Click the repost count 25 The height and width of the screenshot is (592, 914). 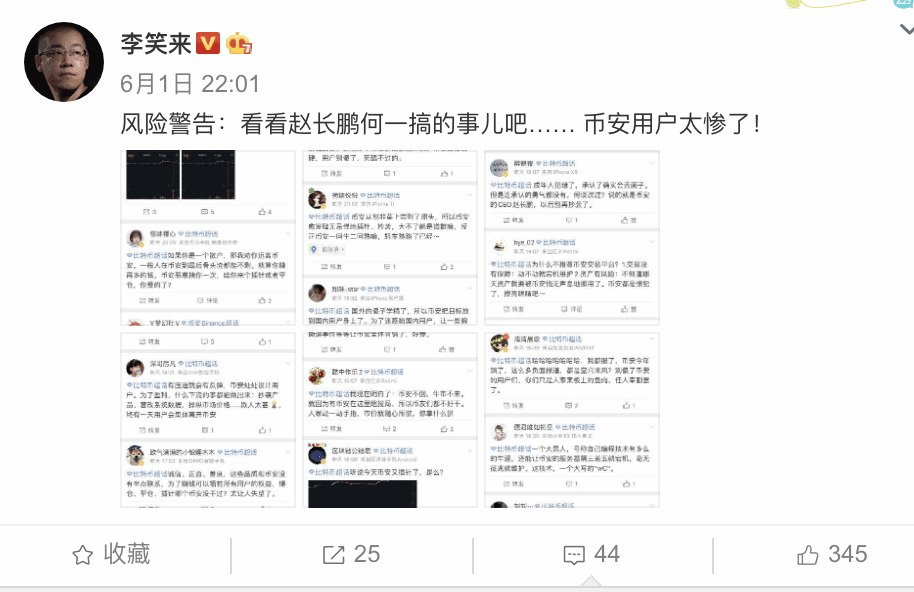(367, 554)
